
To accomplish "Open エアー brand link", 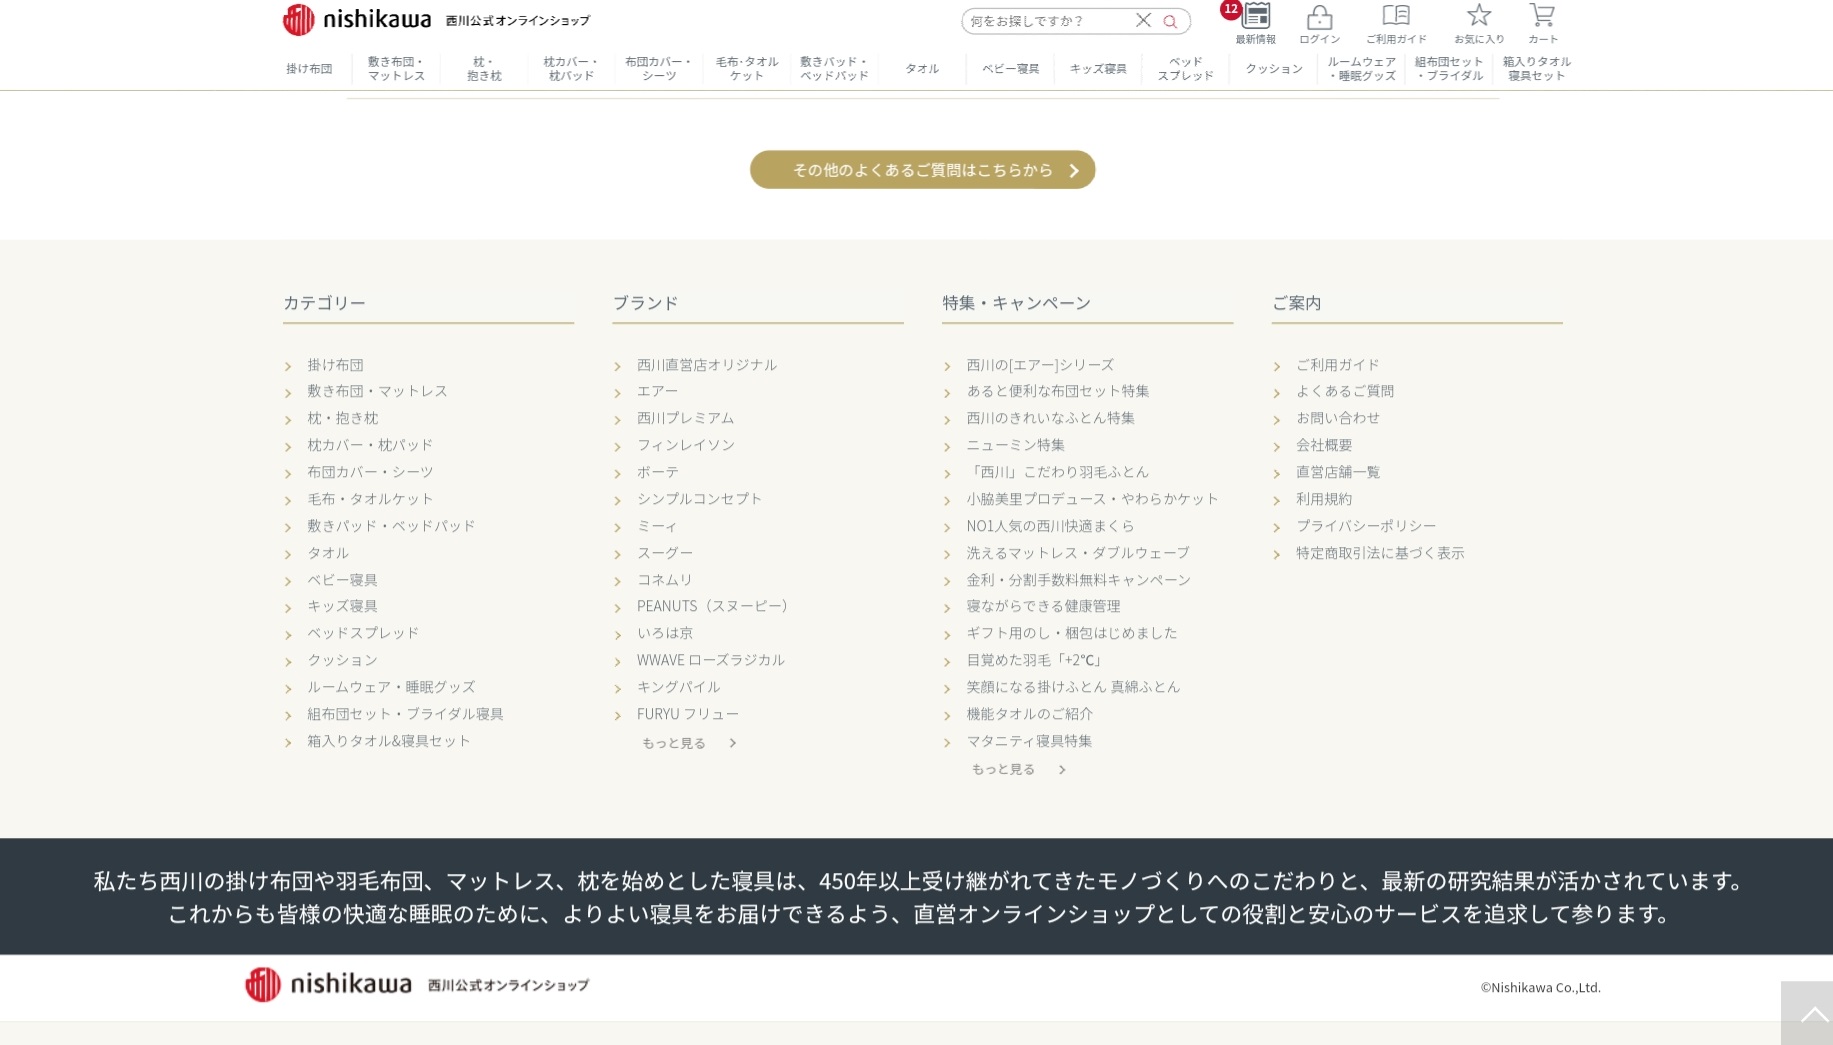I will 657,391.
